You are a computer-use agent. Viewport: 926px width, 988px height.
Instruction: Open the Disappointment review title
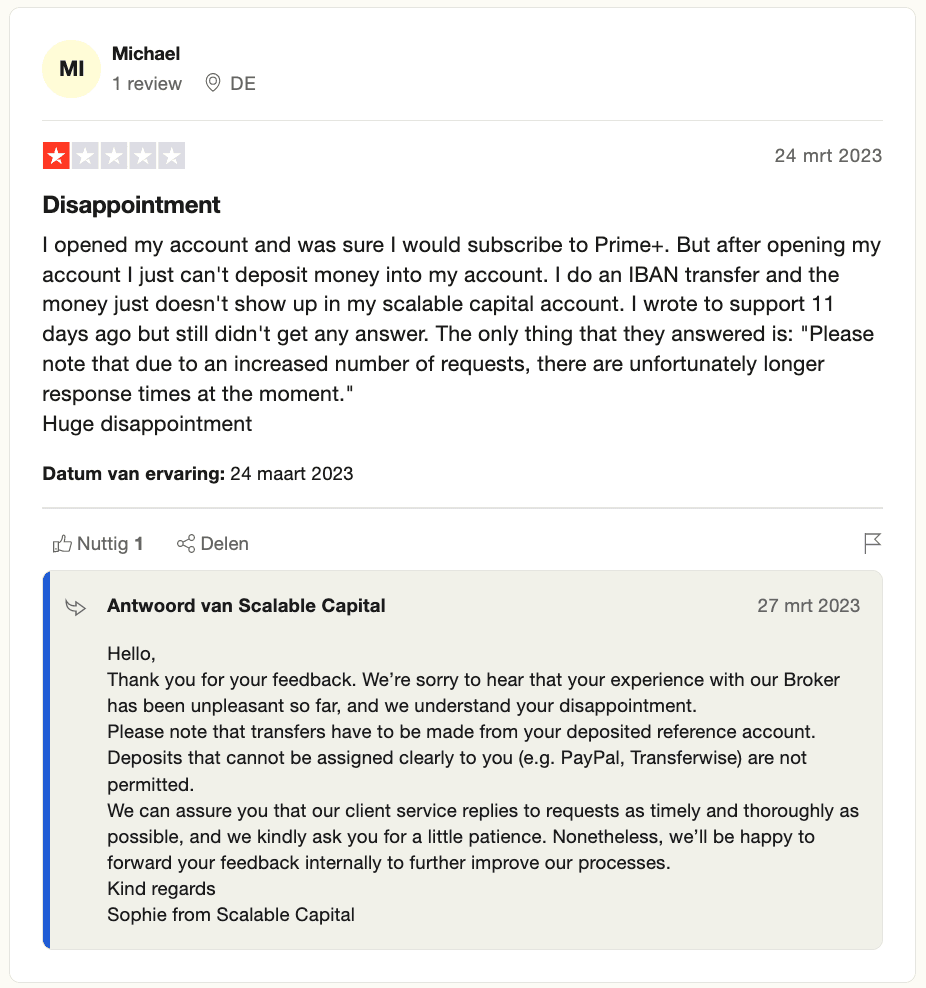coord(131,205)
